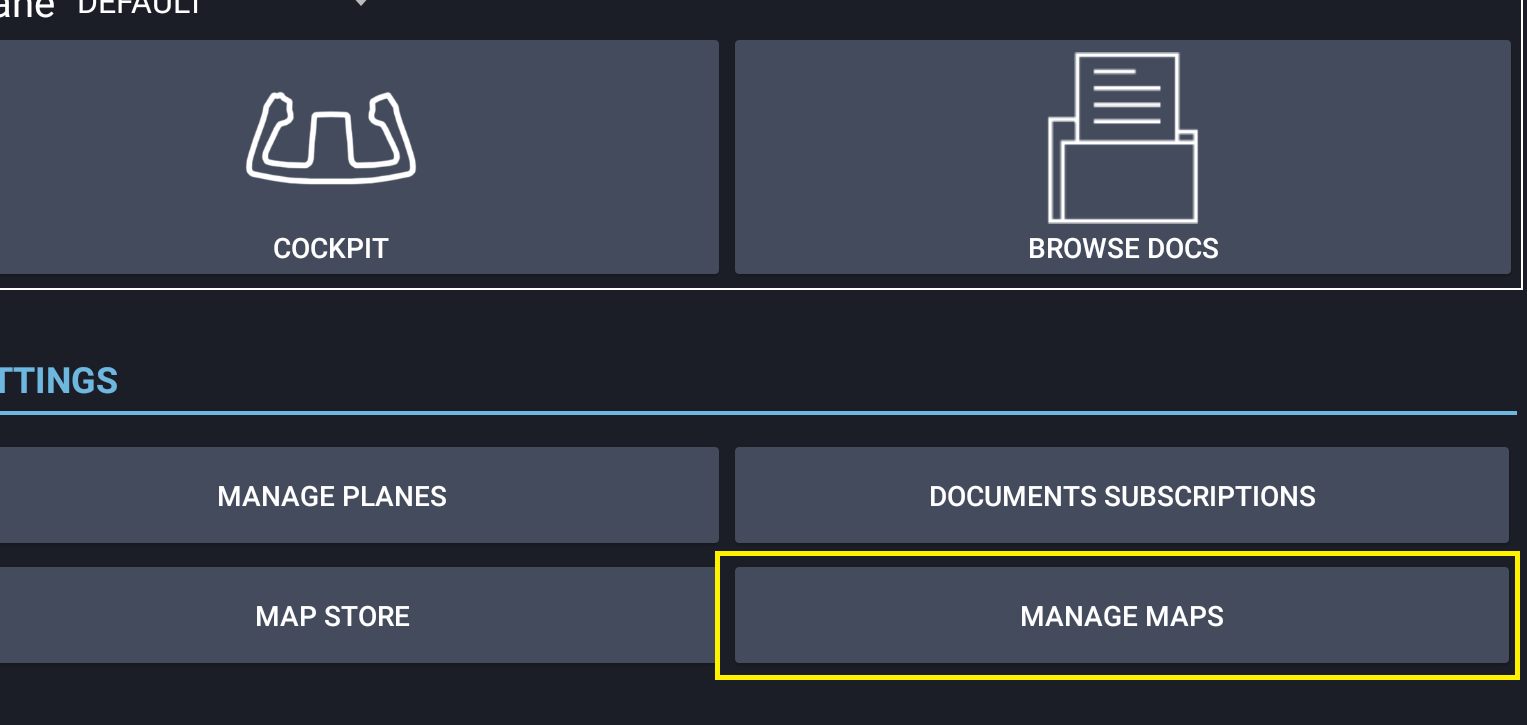Click the document folder icon
Image resolution: width=1527 pixels, height=725 pixels.
click(1122, 138)
